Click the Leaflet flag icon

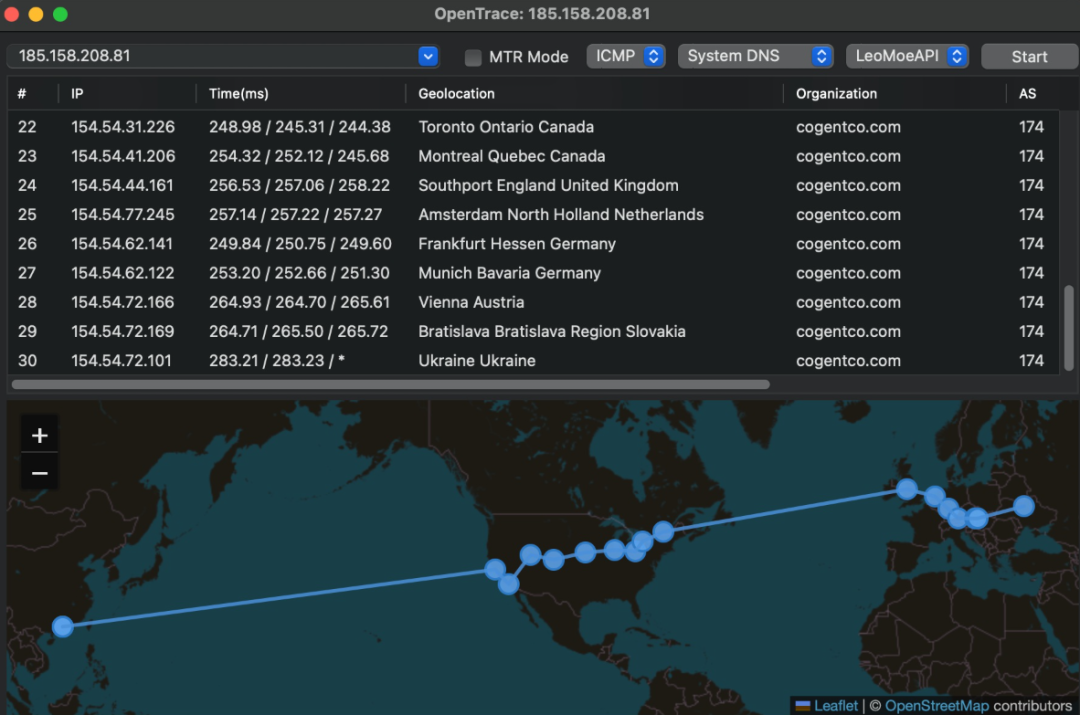click(802, 705)
